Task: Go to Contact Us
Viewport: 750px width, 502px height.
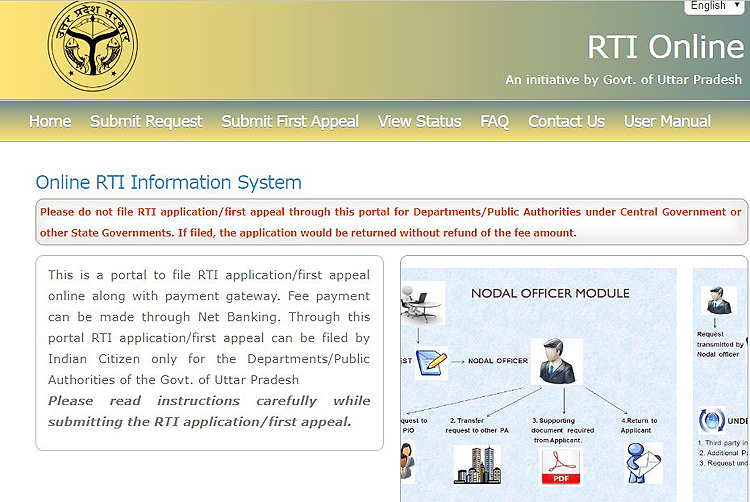Action: 566,121
